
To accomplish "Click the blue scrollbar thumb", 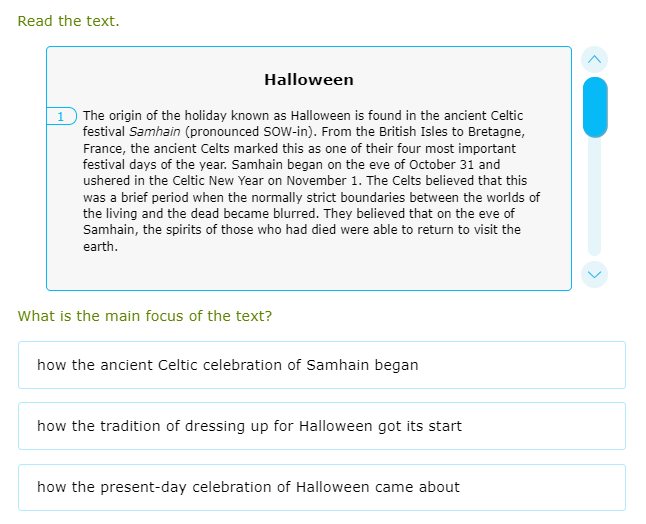I will tap(595, 107).
